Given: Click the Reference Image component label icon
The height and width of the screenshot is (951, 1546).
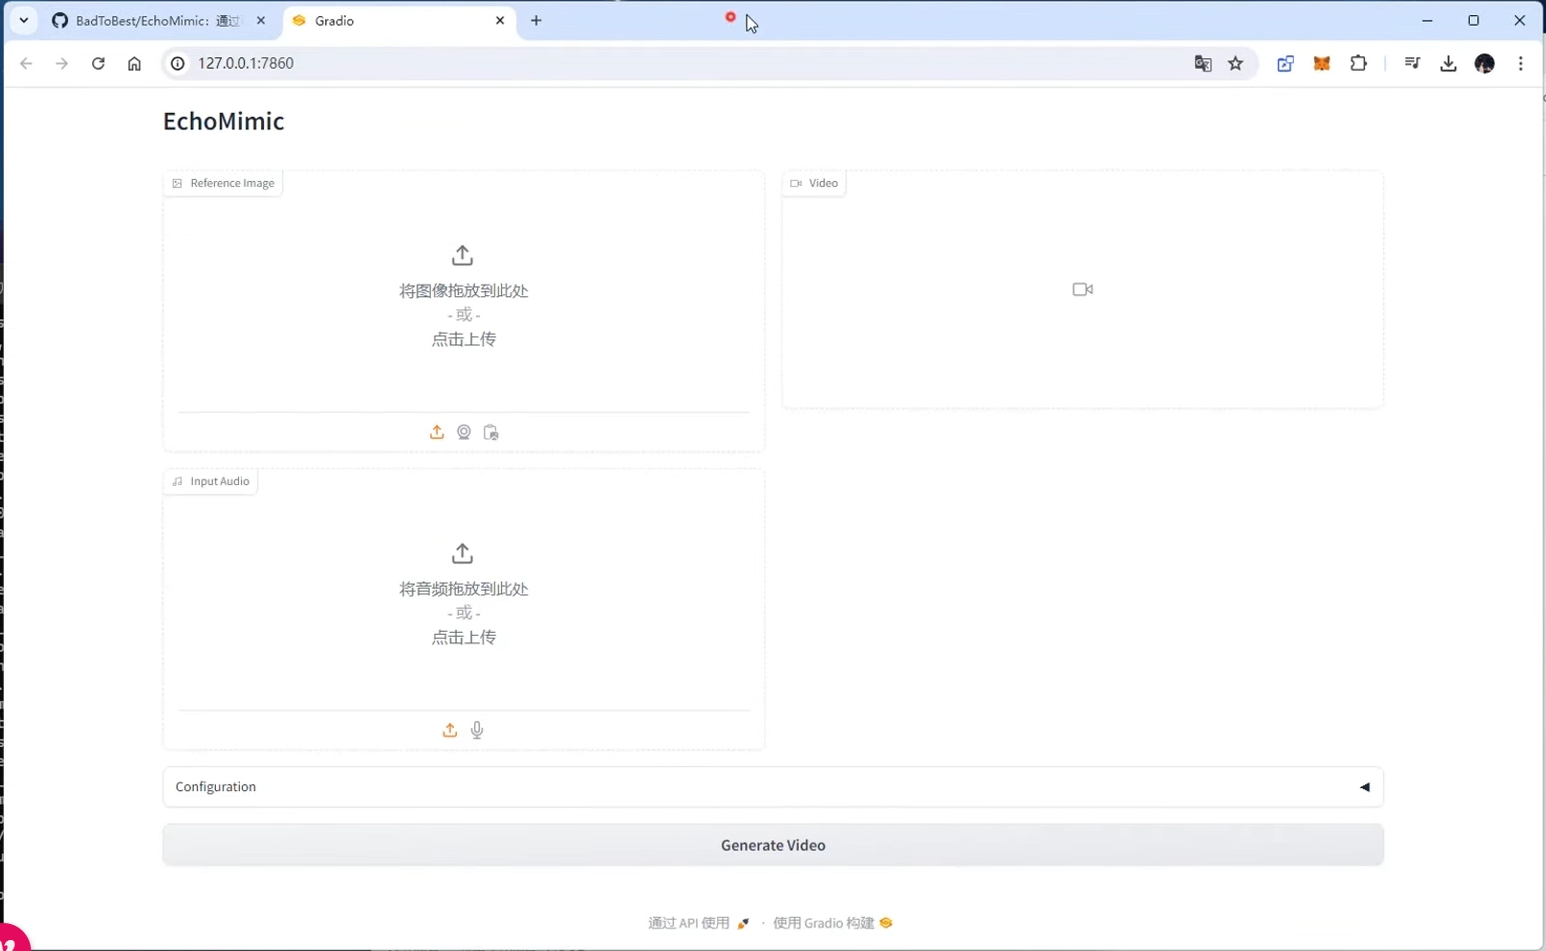Looking at the screenshot, I should tap(176, 182).
